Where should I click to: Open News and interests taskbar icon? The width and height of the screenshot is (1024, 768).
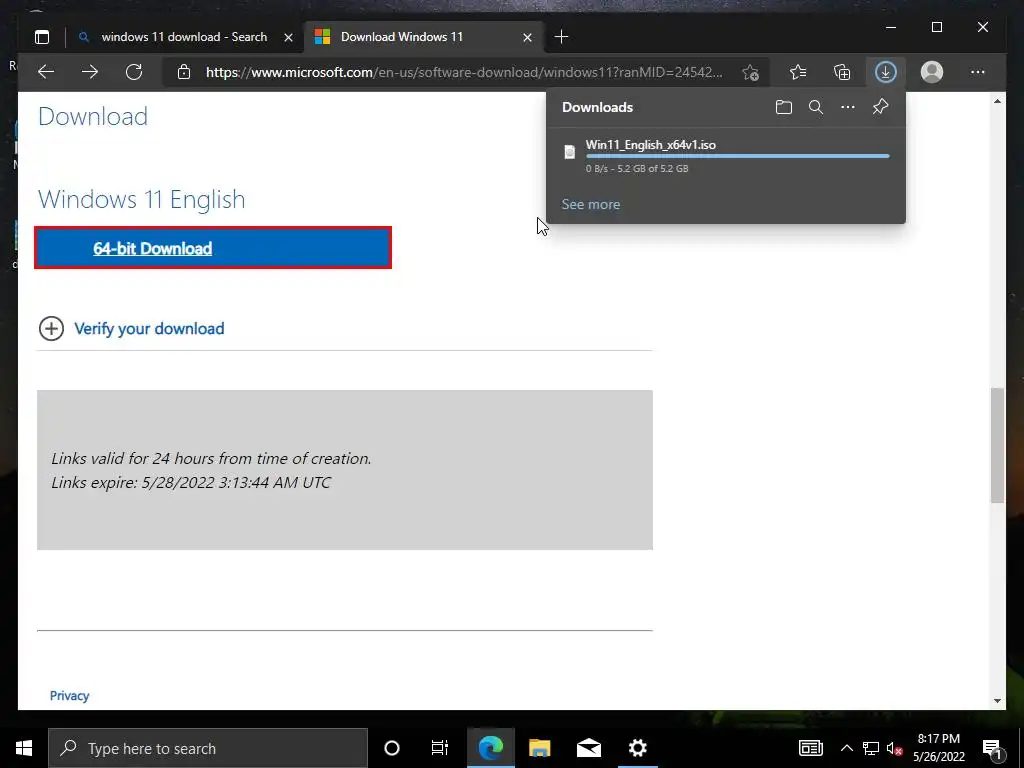click(810, 748)
